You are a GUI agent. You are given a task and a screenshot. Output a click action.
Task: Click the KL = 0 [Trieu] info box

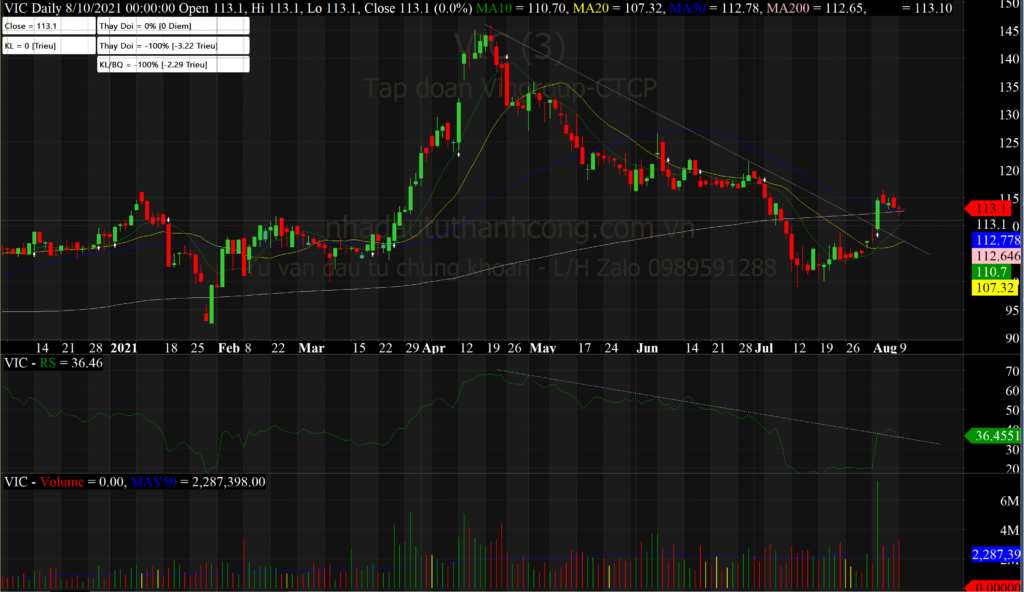click(x=47, y=45)
